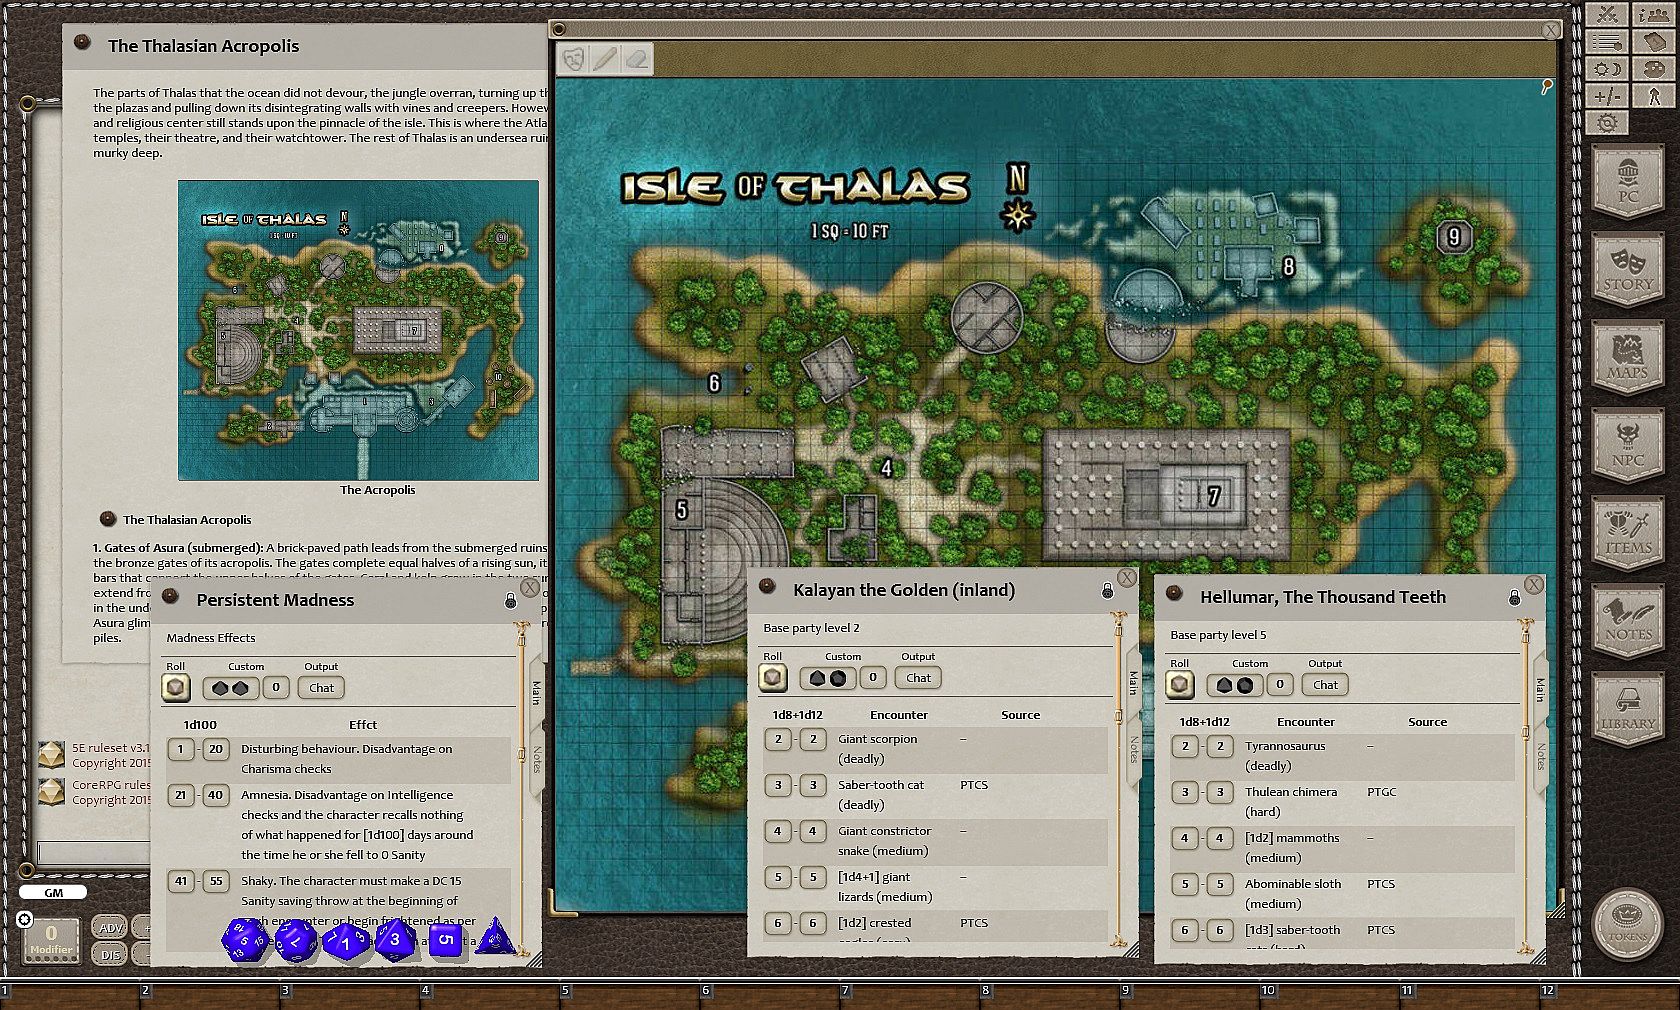Screen dimensions: 1680x1010
Task: Switch to Notes tab in Hellumar window
Action: [x=1539, y=756]
